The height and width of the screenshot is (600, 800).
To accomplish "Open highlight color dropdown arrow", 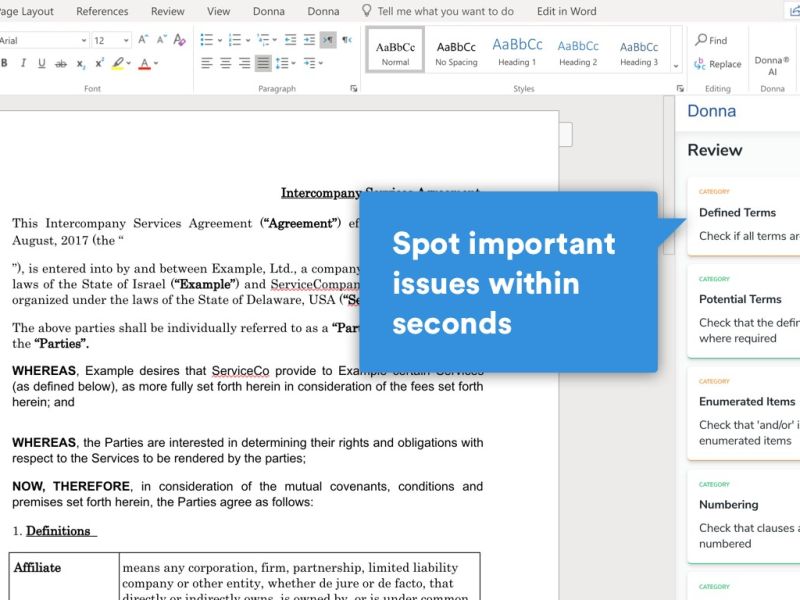I will (129, 63).
